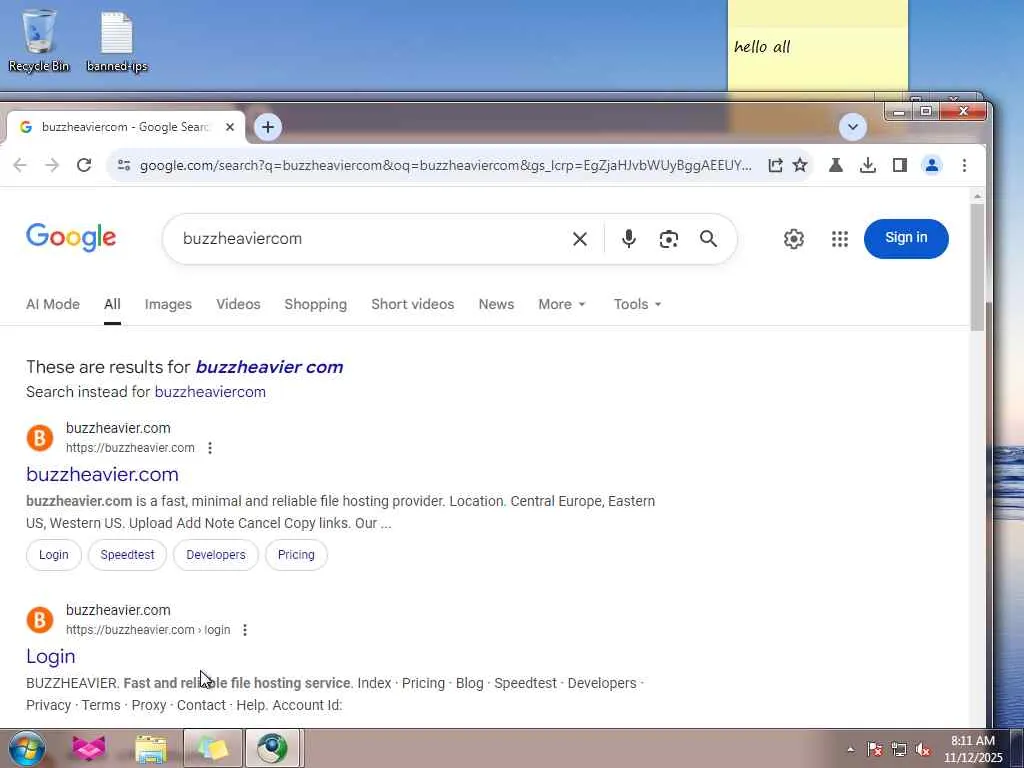Click the Pricing sitelink chip
The height and width of the screenshot is (768, 1024).
click(296, 554)
